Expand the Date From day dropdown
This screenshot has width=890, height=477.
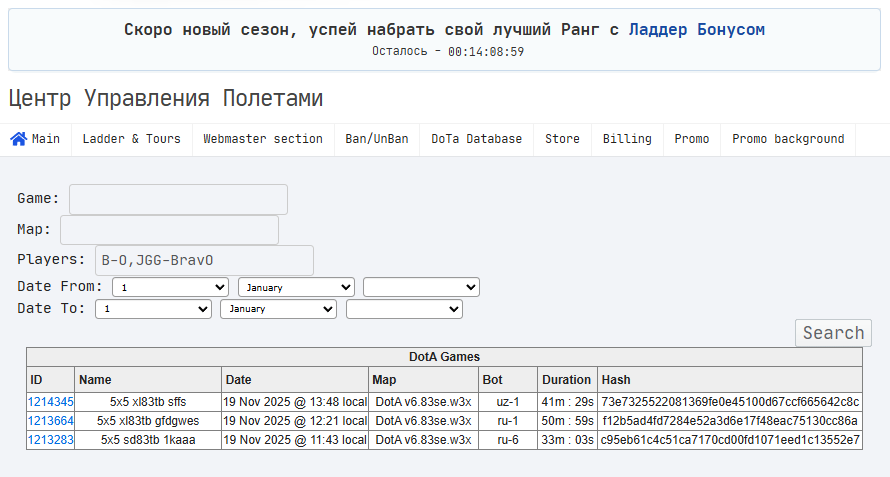point(170,287)
